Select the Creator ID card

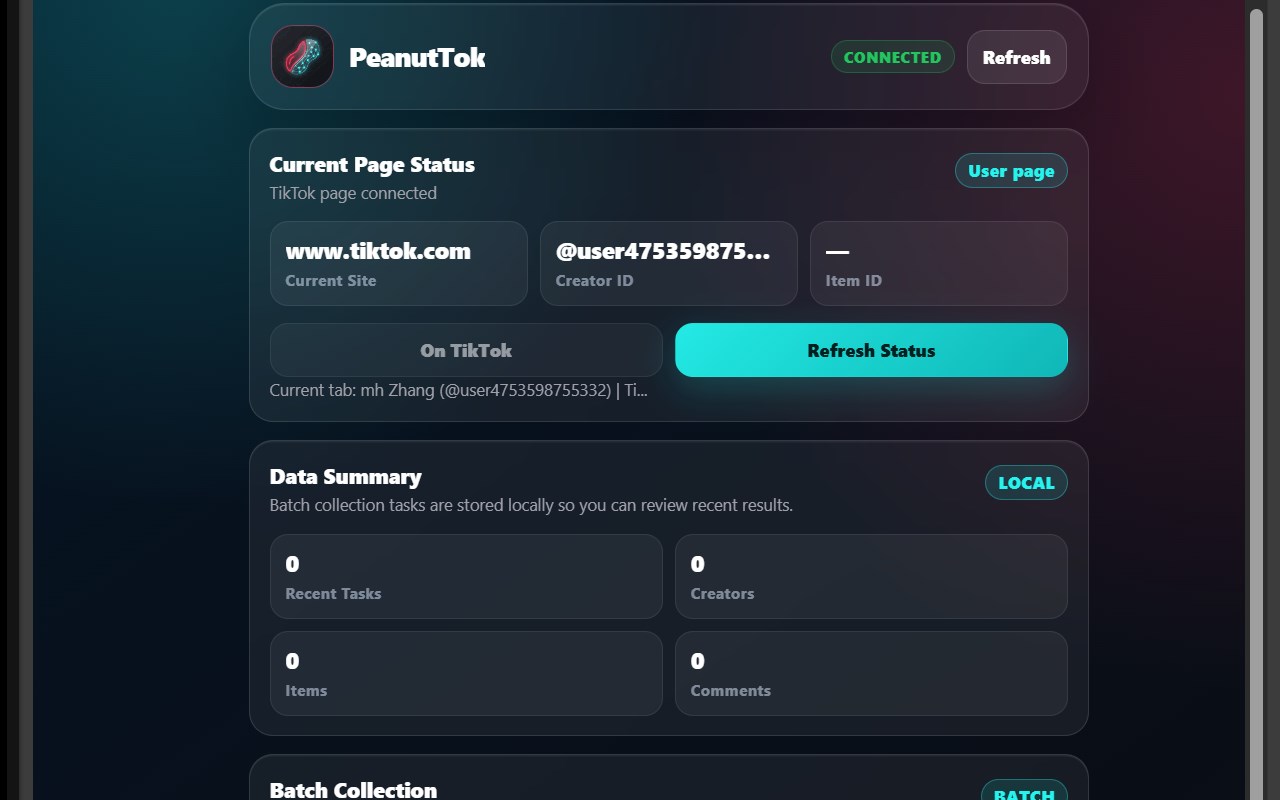pyautogui.click(x=668, y=263)
